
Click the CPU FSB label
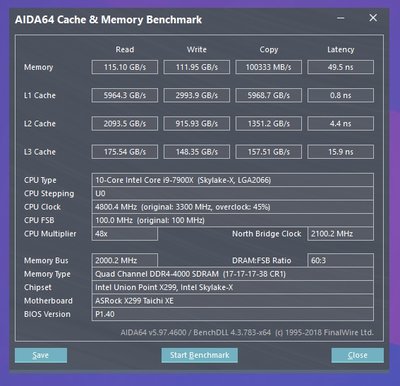click(39, 220)
